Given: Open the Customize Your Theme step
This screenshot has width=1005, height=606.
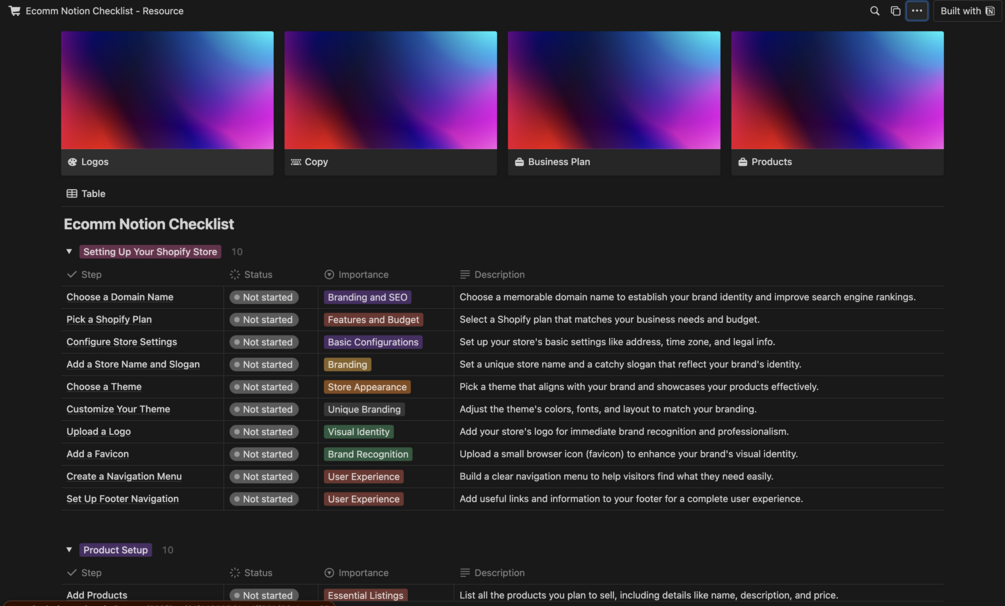Looking at the screenshot, I should click(118, 409).
